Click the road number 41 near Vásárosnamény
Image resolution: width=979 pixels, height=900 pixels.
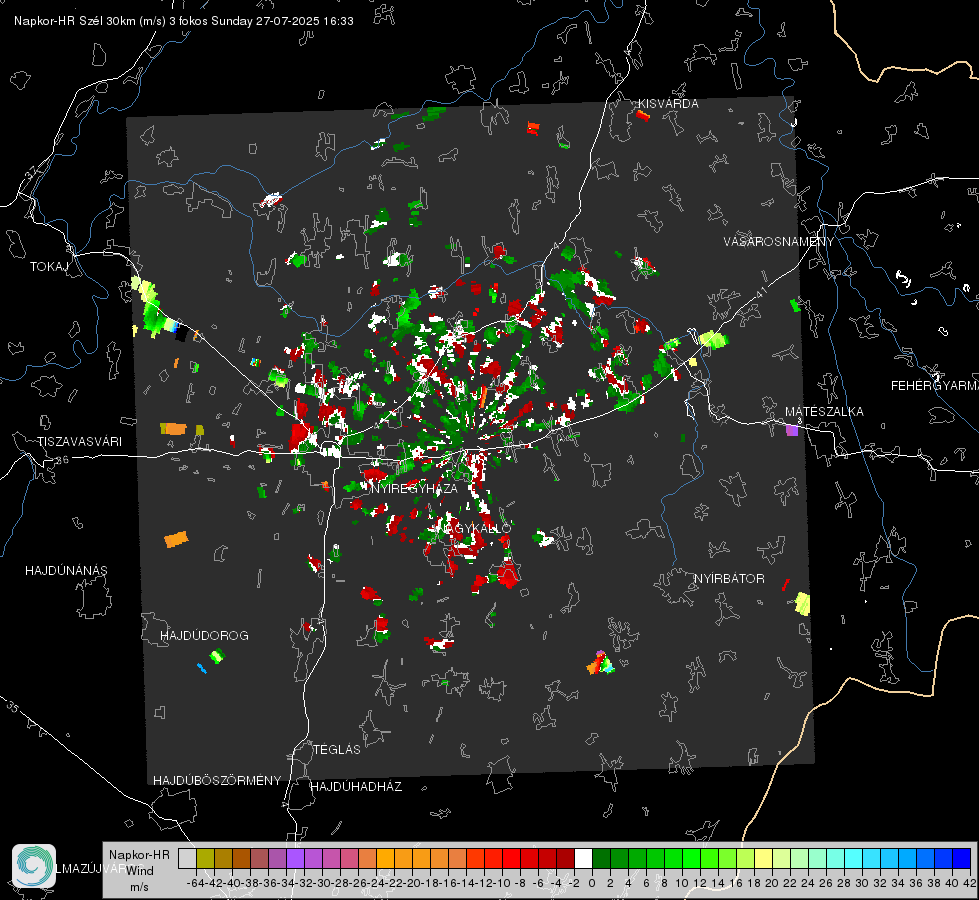[x=760, y=292]
